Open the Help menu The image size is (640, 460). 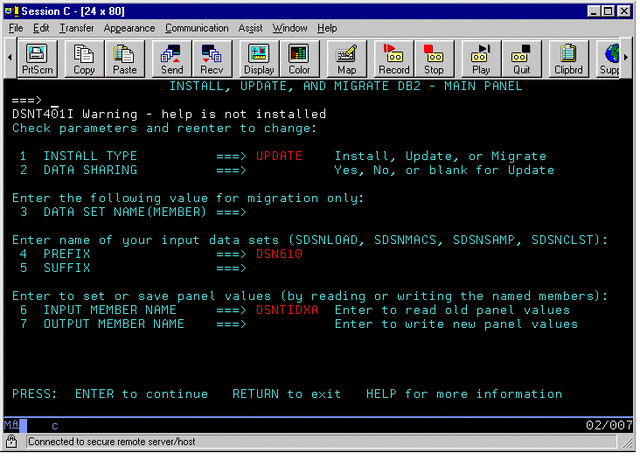(327, 28)
